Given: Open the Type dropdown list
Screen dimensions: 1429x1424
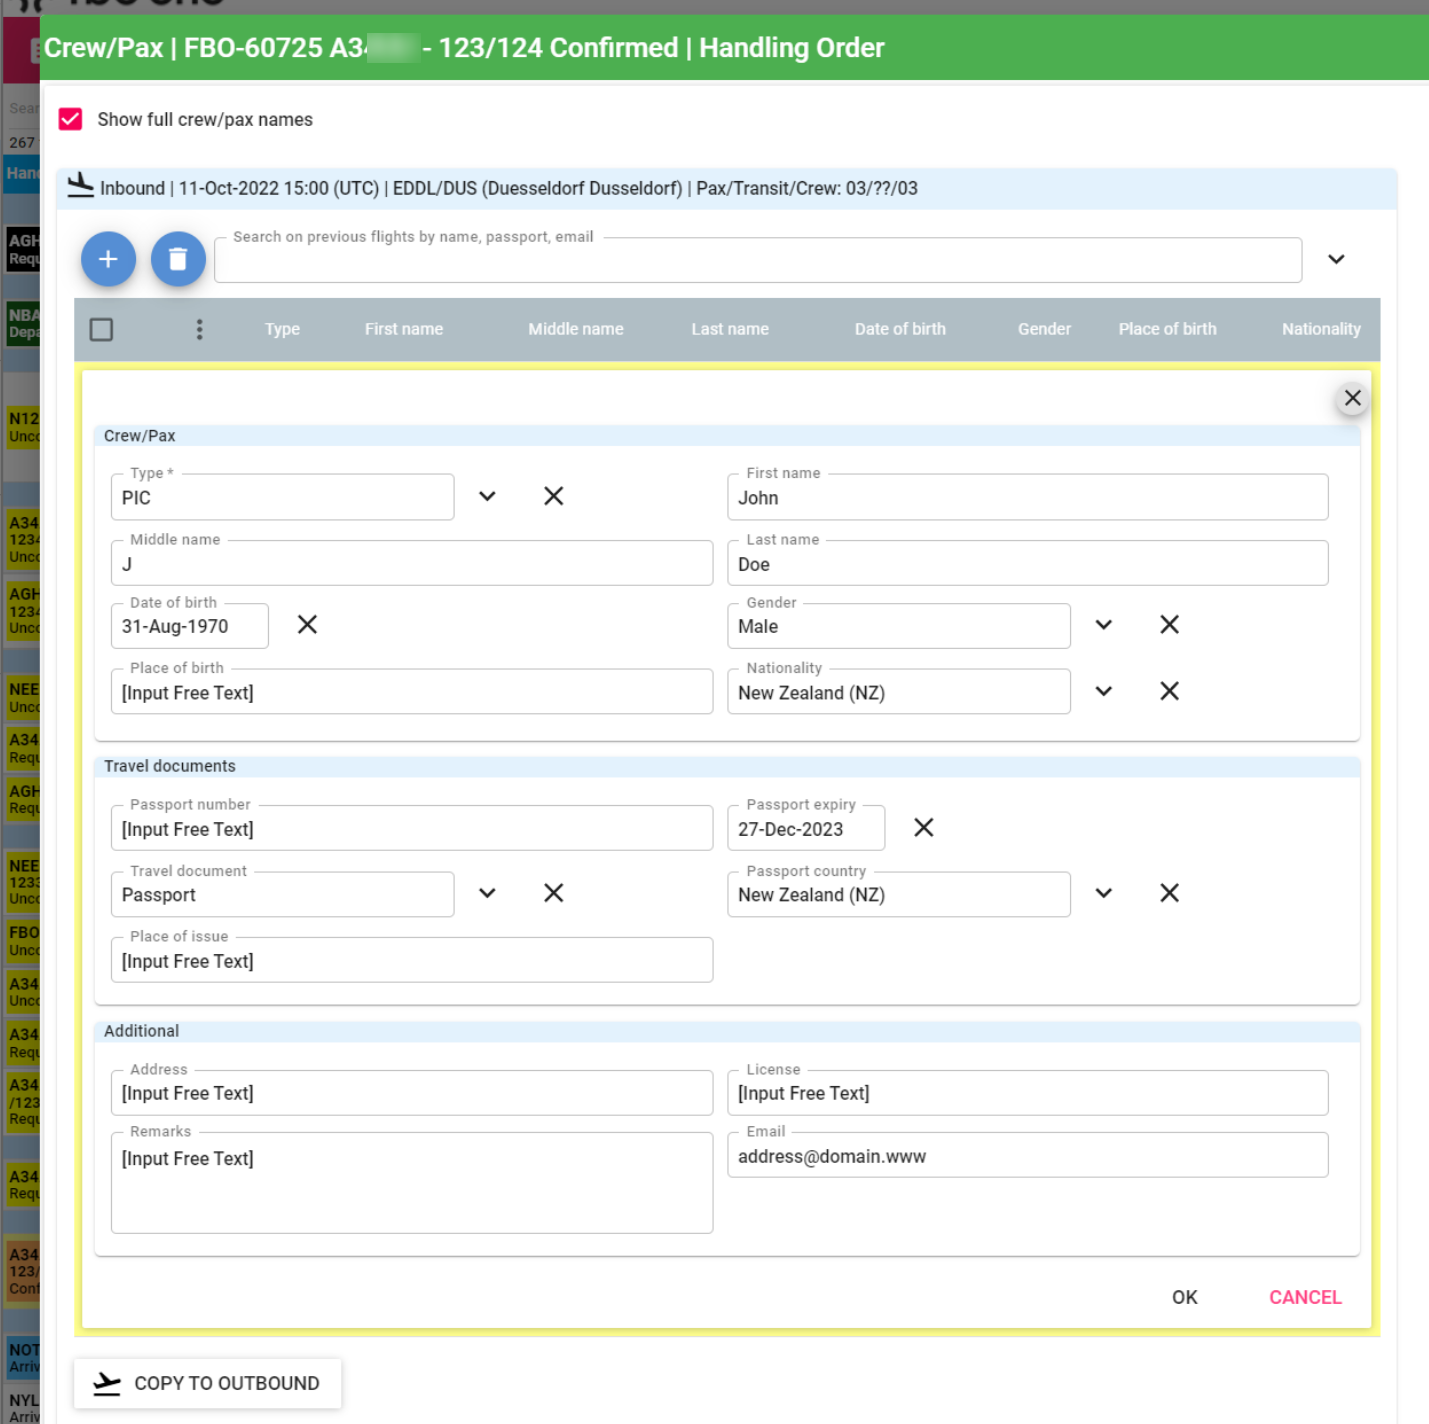Looking at the screenshot, I should 487,496.
